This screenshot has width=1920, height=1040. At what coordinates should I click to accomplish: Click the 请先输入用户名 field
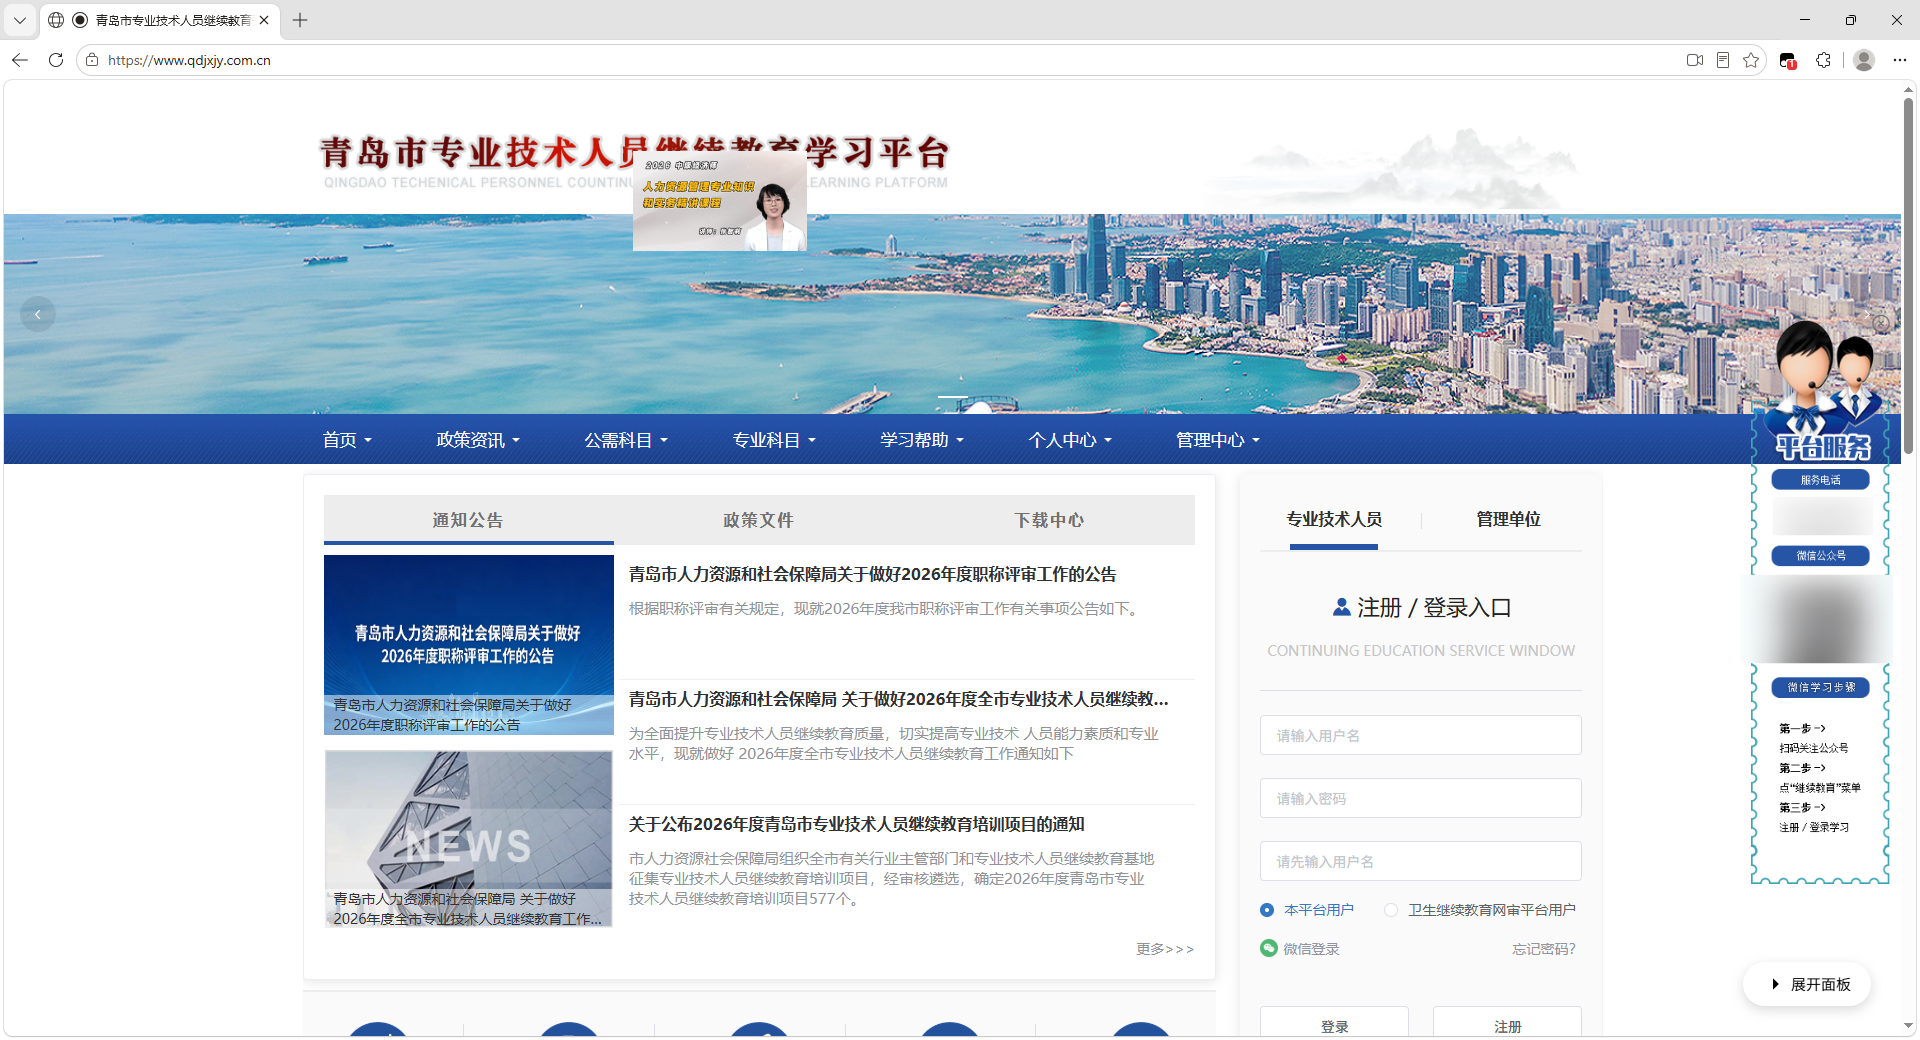[1420, 861]
